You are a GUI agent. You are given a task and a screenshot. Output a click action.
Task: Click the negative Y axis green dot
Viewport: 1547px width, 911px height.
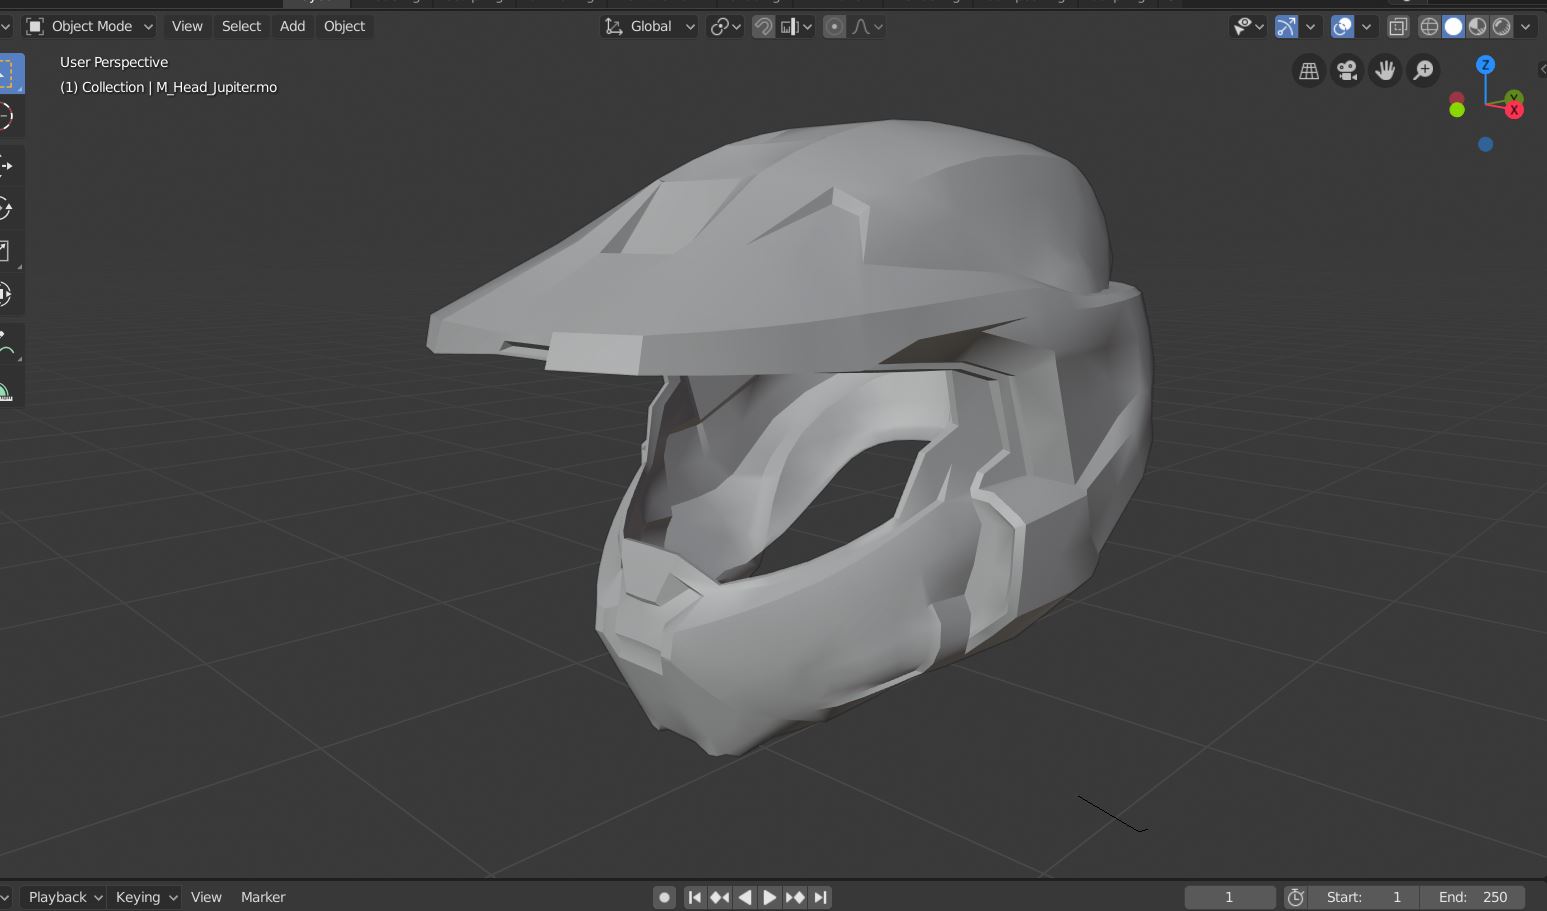click(1457, 110)
